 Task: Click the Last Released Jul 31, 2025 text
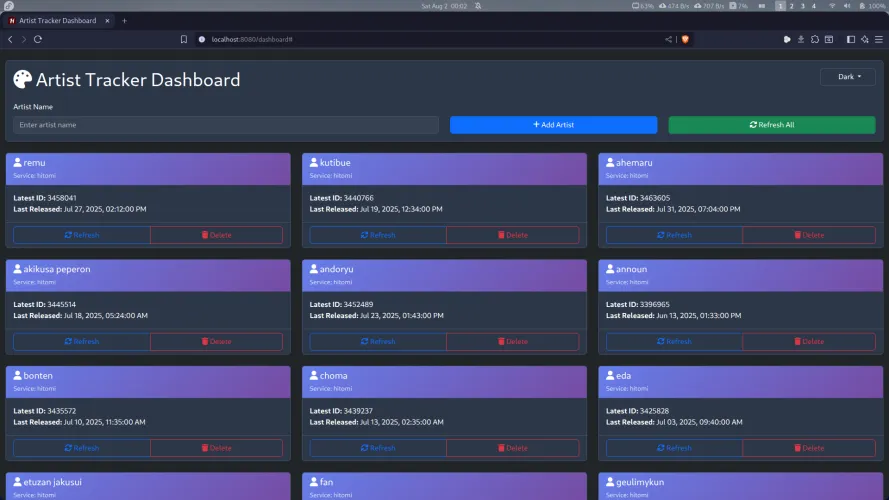coord(673,209)
